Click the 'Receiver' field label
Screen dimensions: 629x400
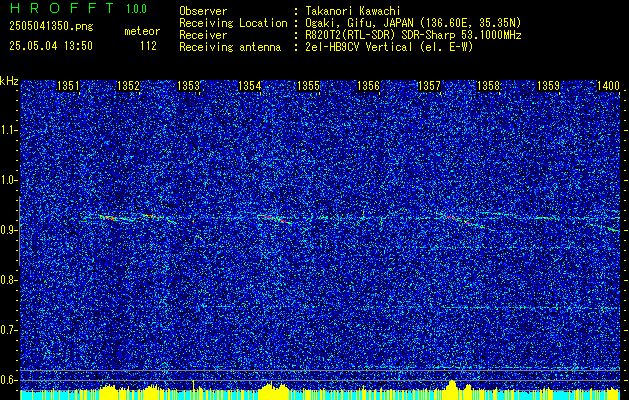pos(203,35)
